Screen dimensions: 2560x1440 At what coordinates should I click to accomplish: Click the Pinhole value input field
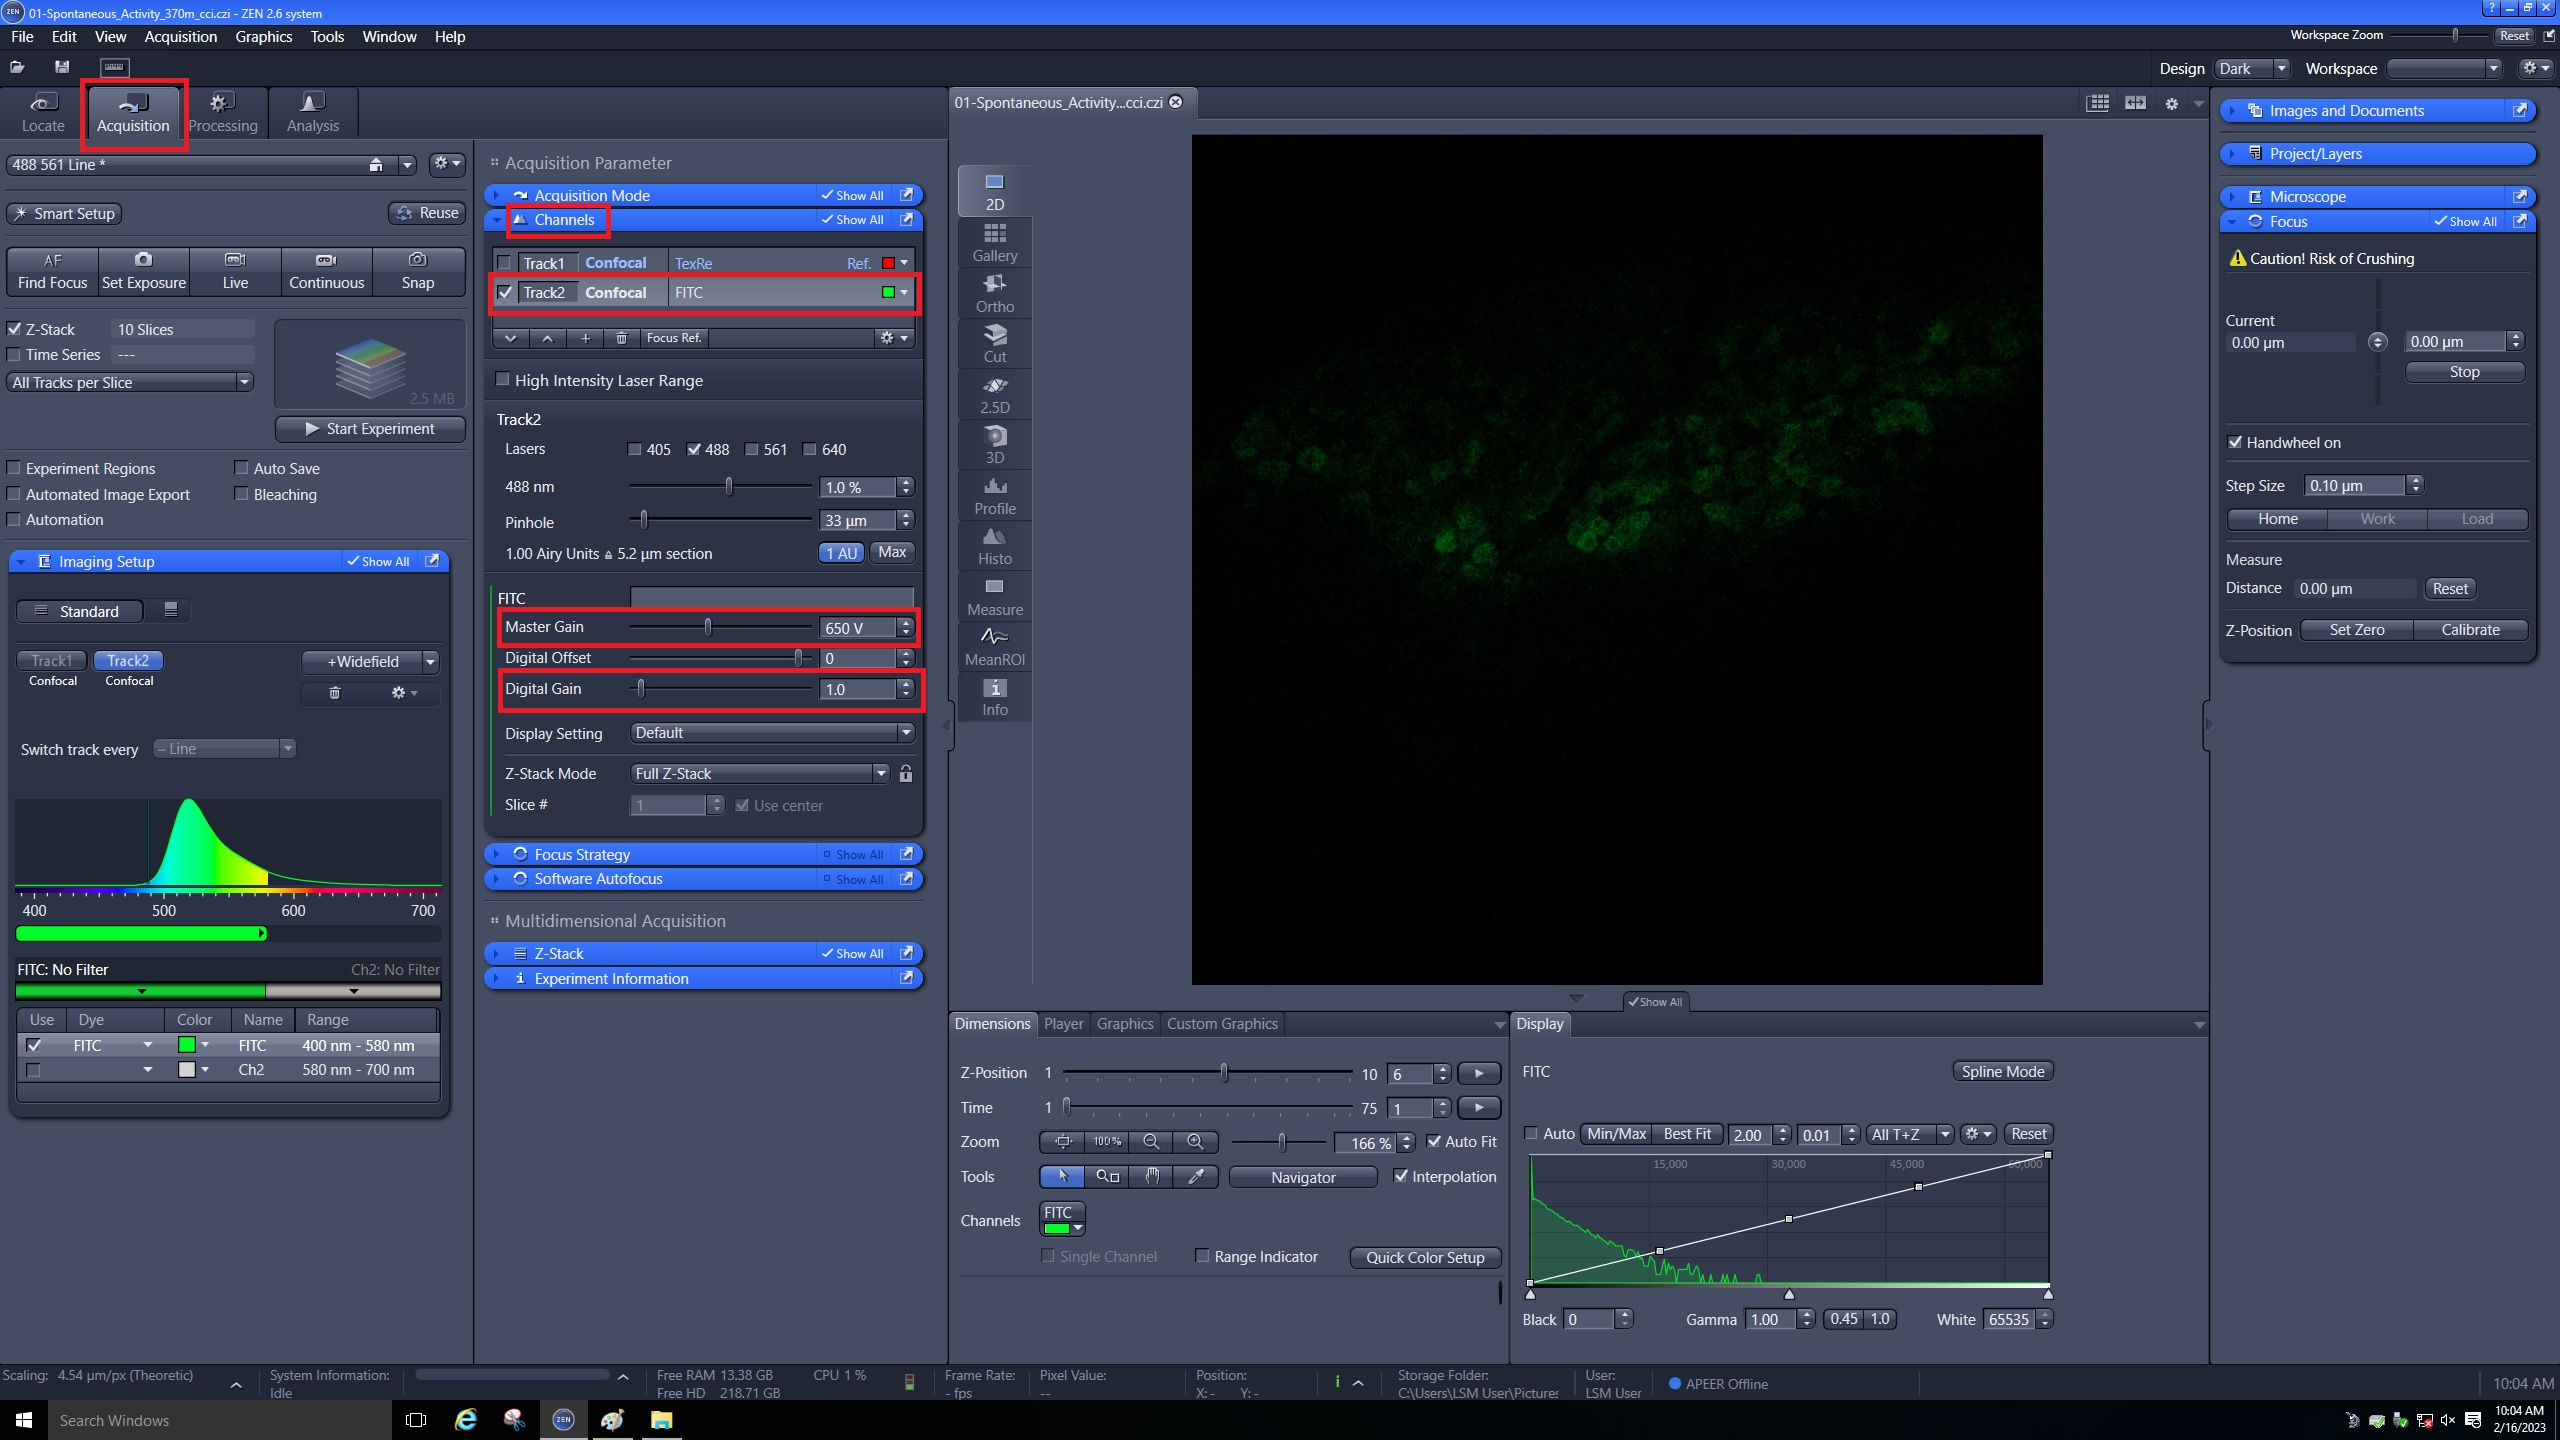(x=856, y=521)
